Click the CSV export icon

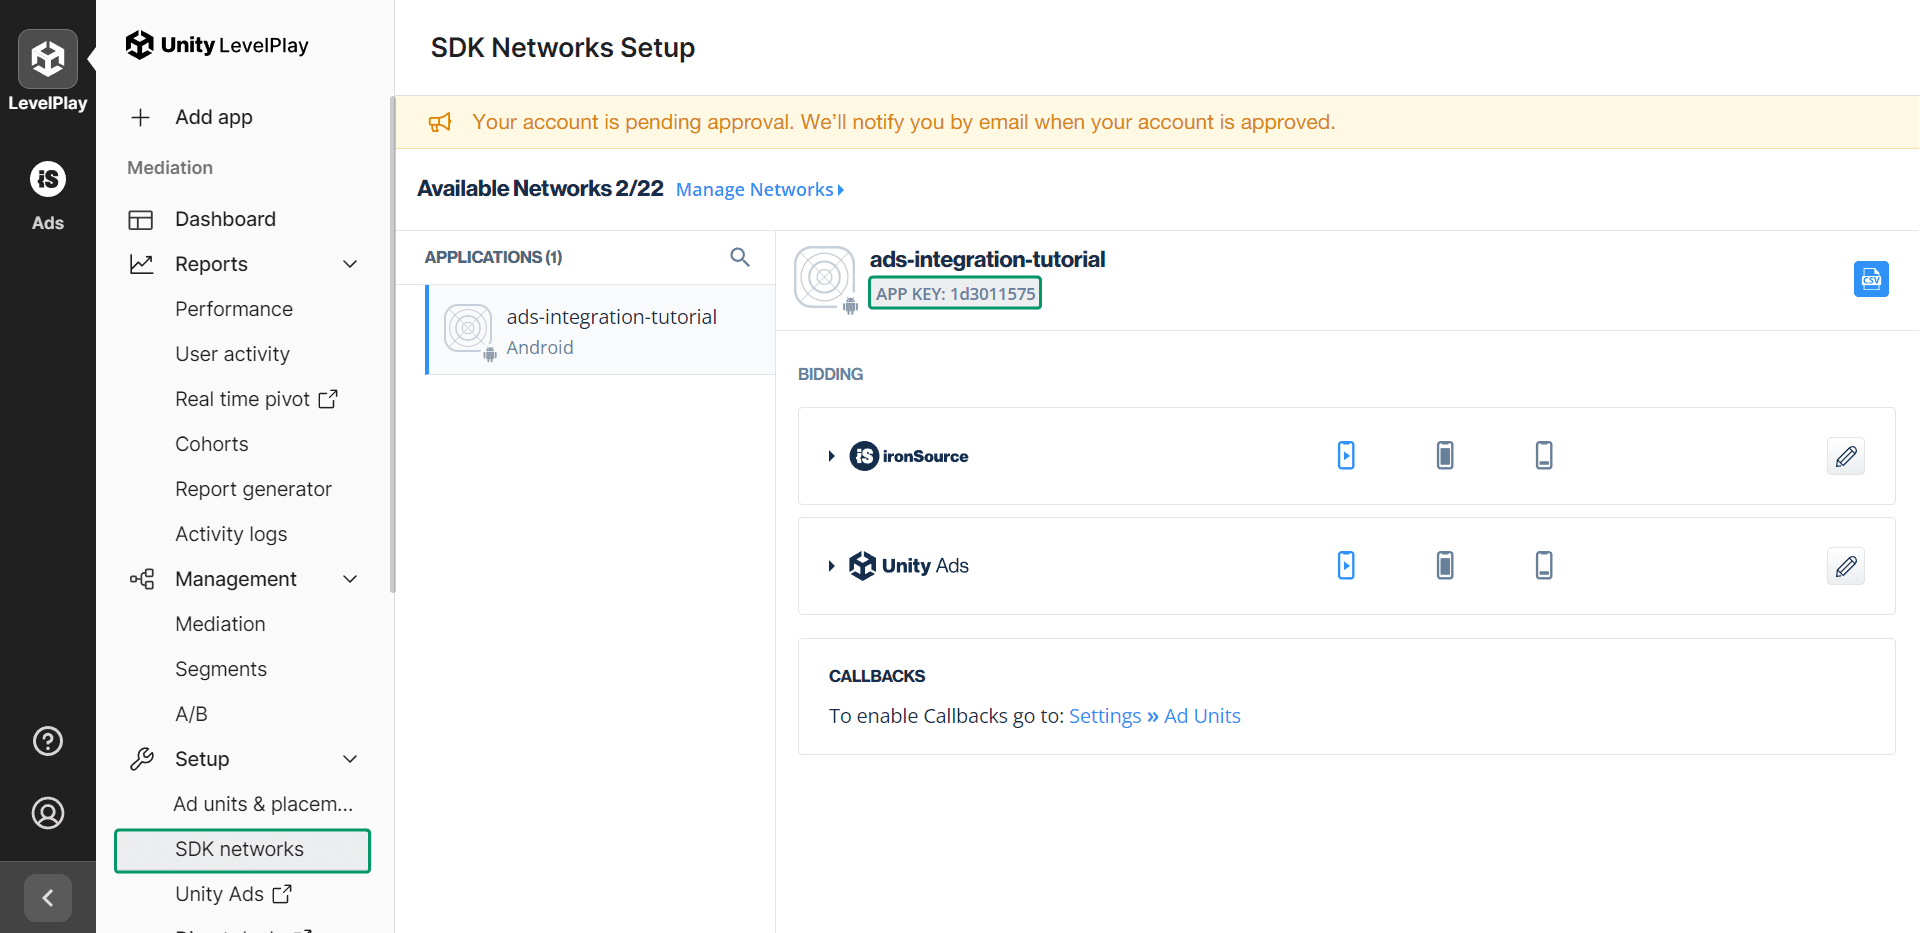pos(1870,279)
